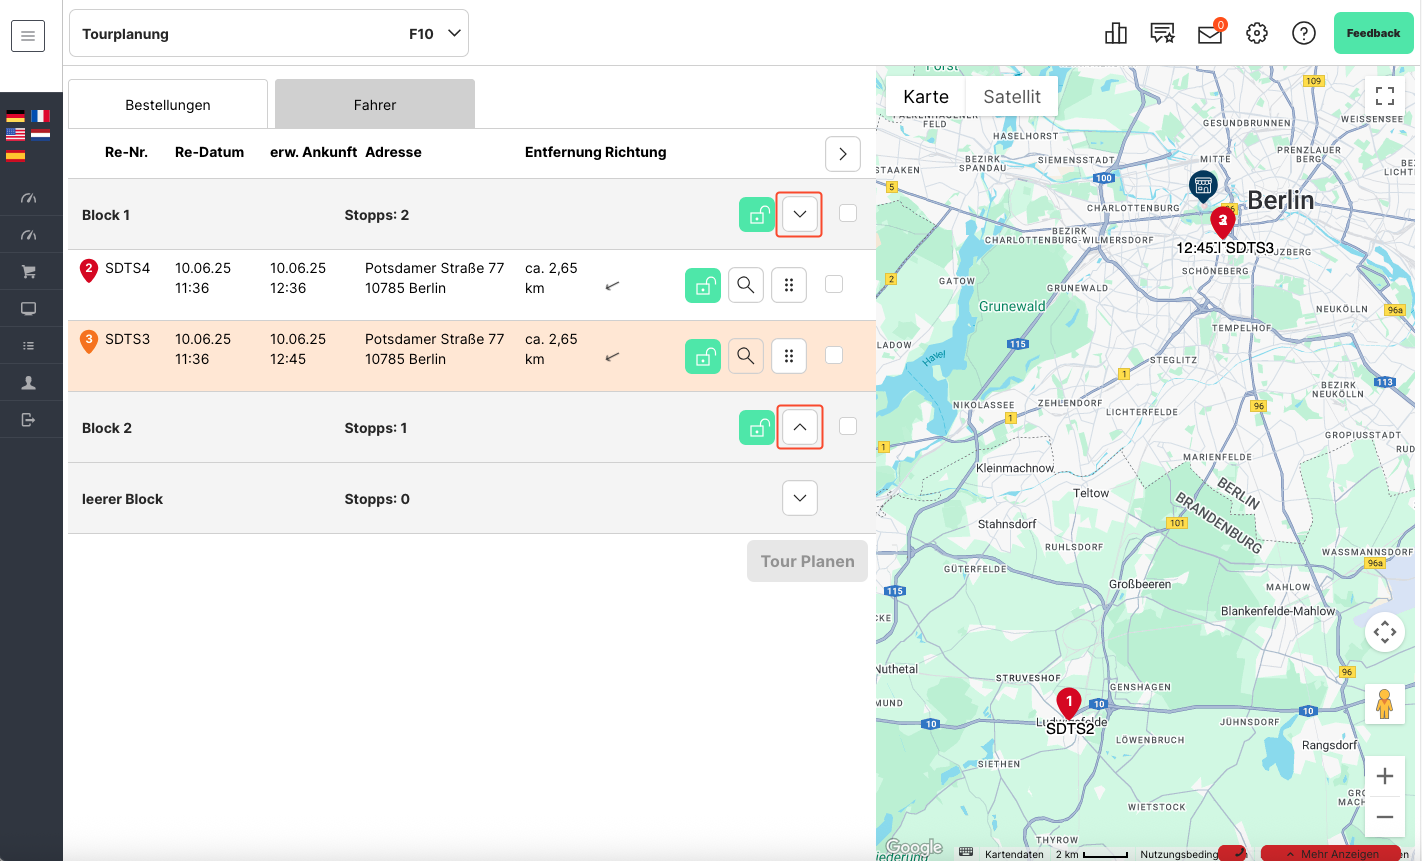Open the magnifier for order SDTS4
The height and width of the screenshot is (861, 1422).
tap(745, 285)
